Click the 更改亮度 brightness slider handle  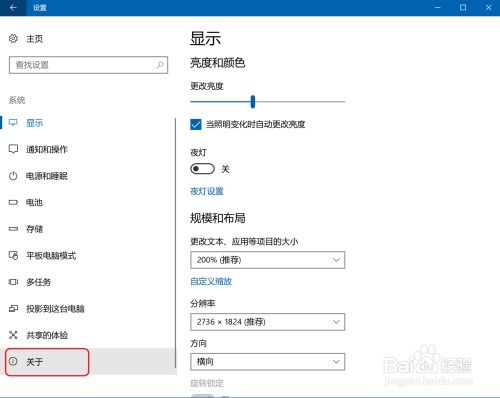point(253,102)
